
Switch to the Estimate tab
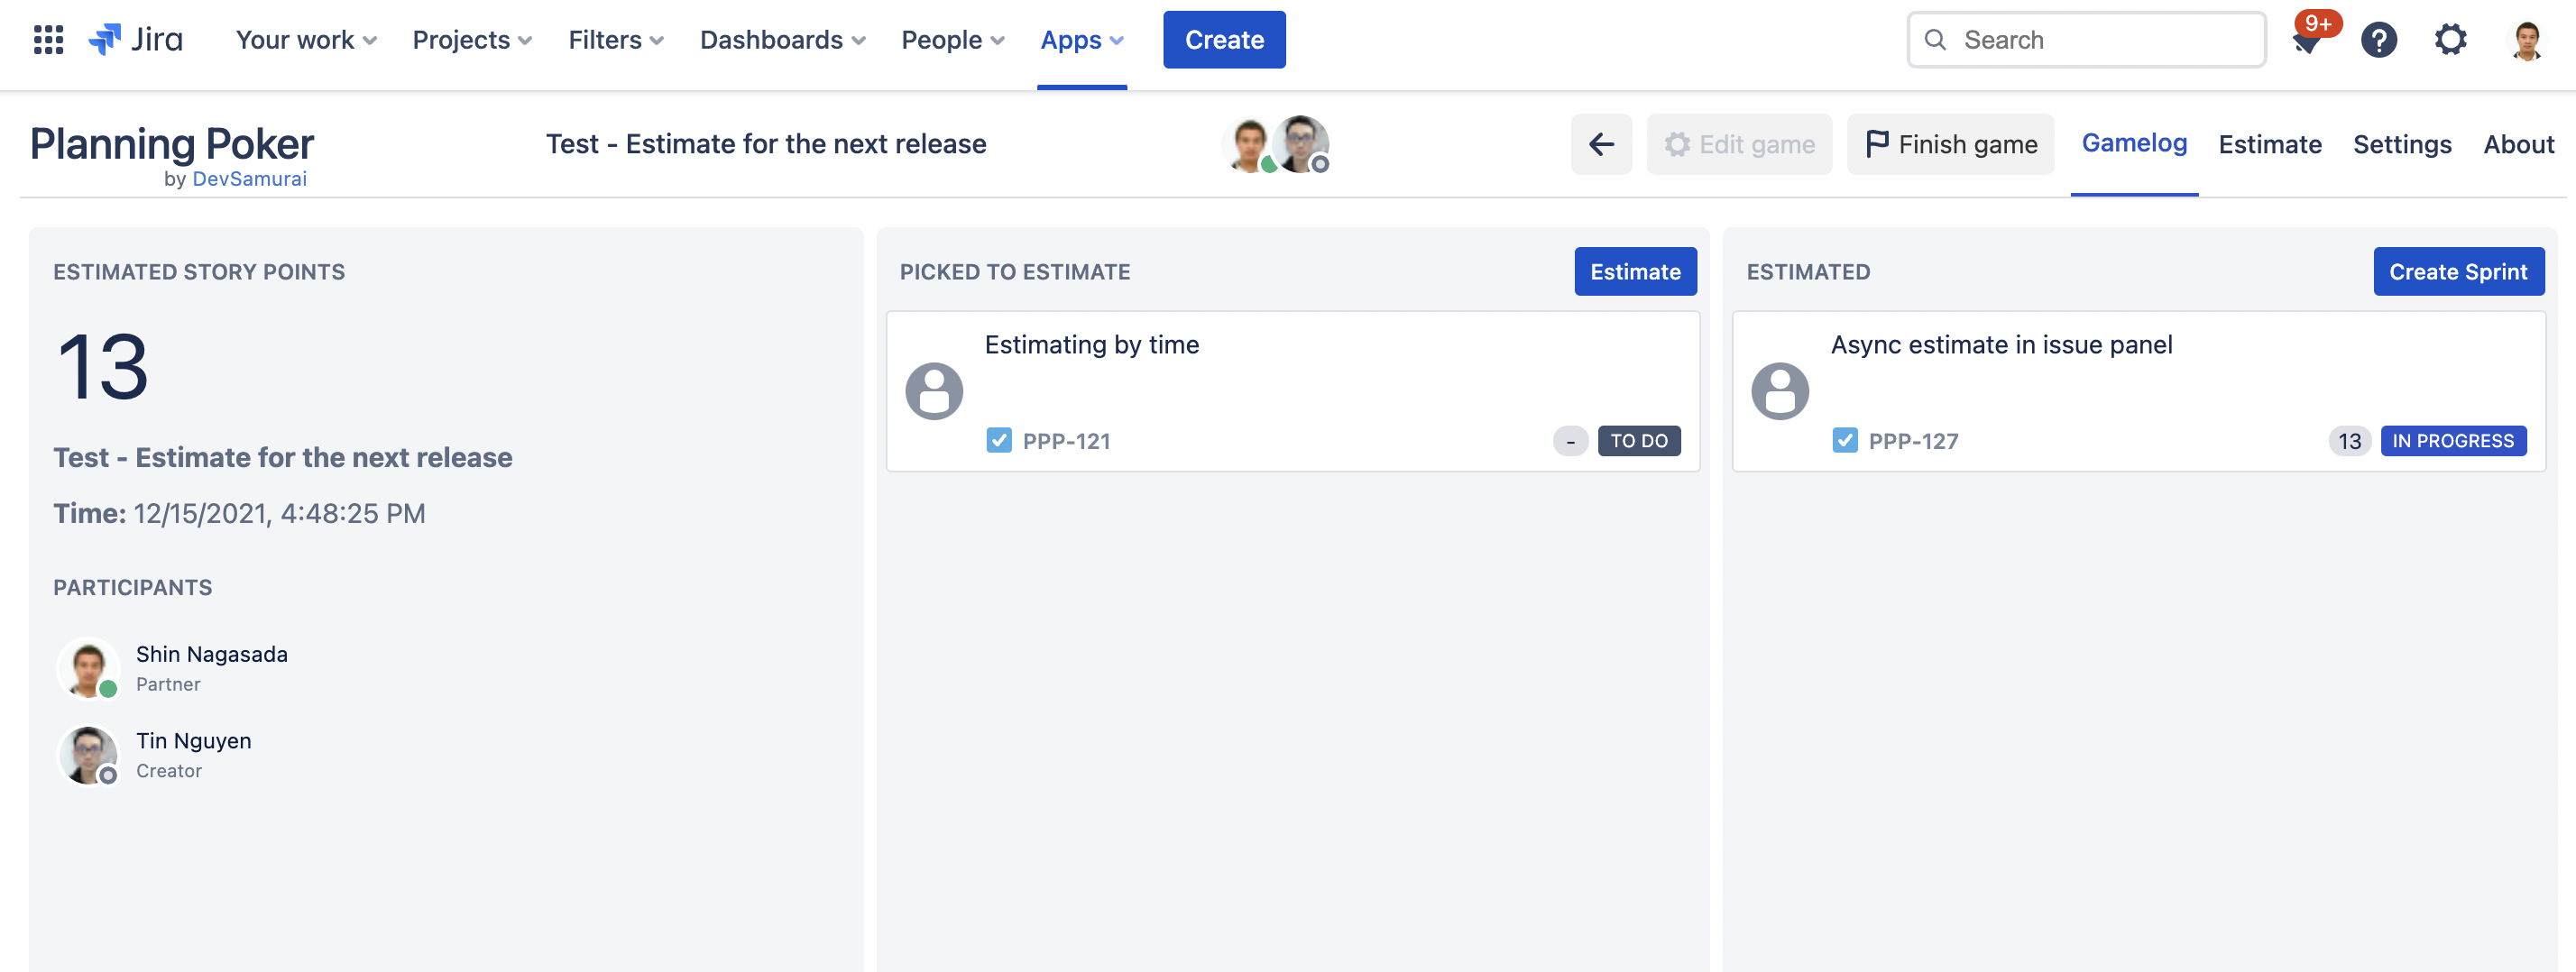(x=2269, y=144)
